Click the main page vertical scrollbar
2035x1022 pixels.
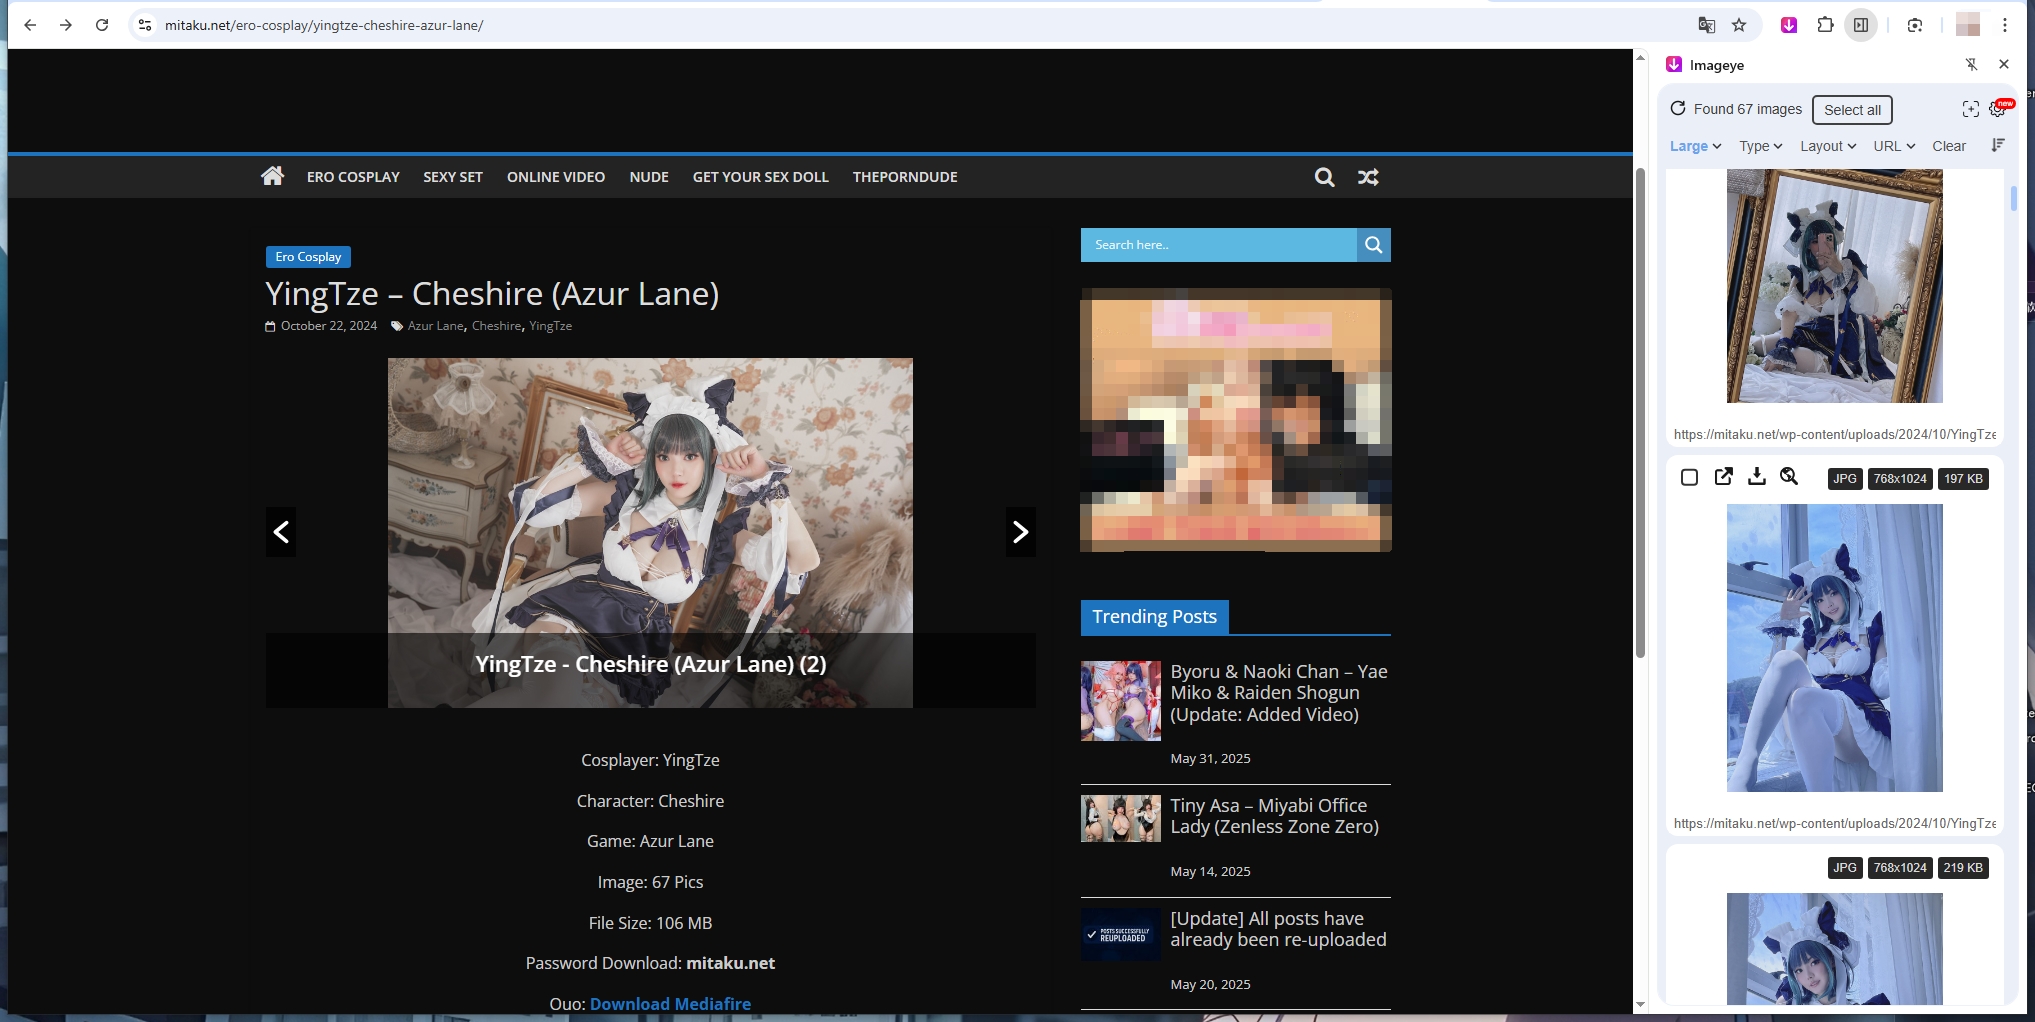pyautogui.click(x=1640, y=412)
